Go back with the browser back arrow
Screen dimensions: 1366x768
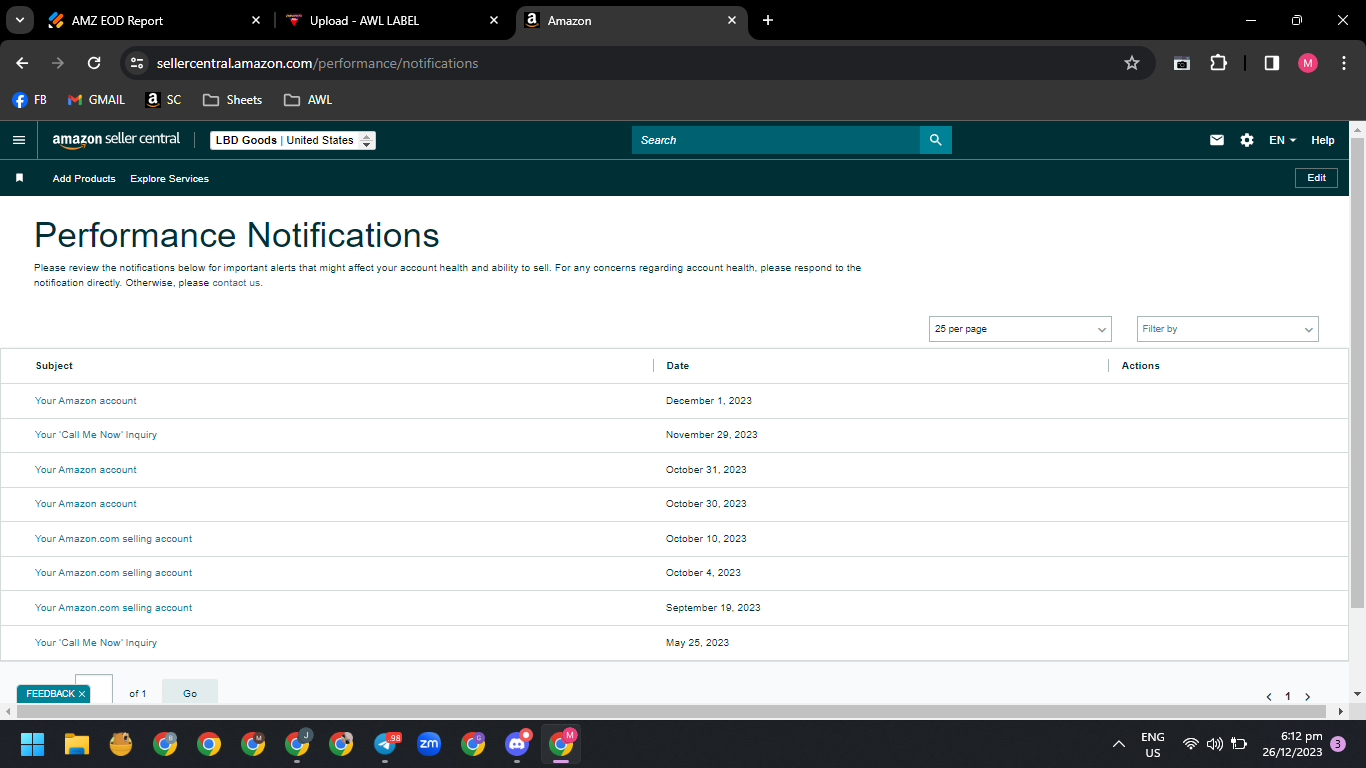pos(22,63)
